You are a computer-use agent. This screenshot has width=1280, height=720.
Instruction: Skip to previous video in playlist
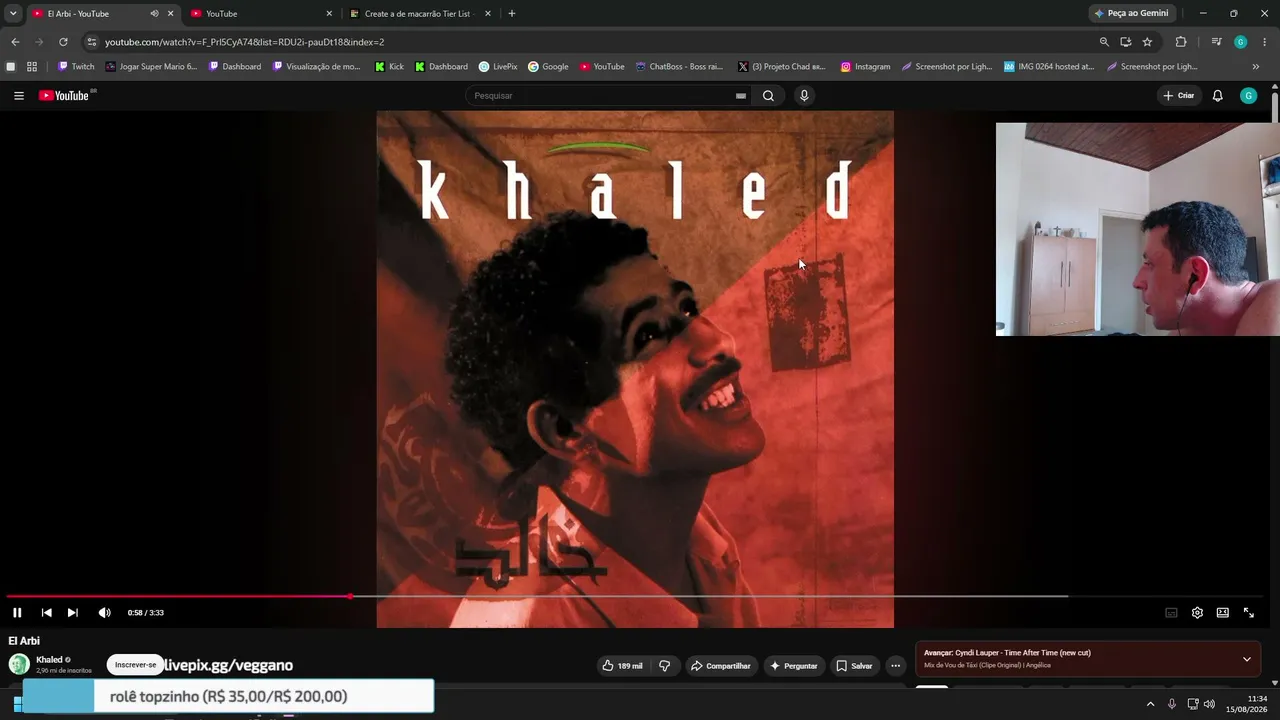(46, 613)
